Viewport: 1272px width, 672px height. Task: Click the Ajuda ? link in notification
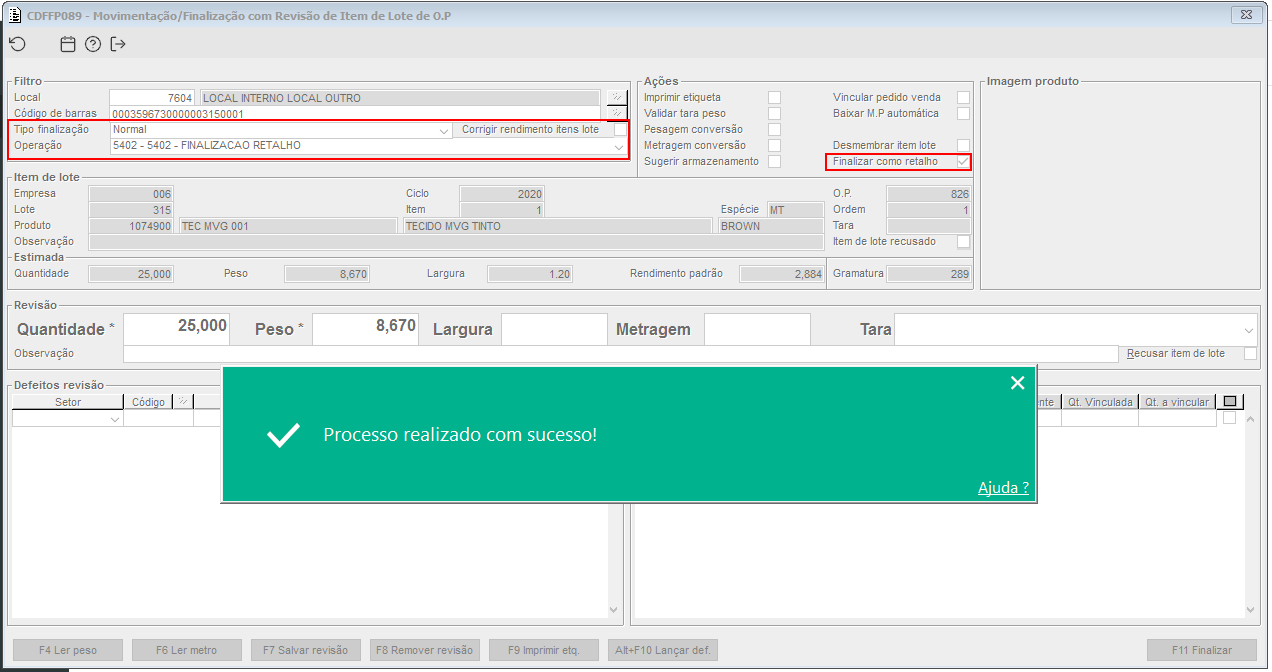(1003, 487)
